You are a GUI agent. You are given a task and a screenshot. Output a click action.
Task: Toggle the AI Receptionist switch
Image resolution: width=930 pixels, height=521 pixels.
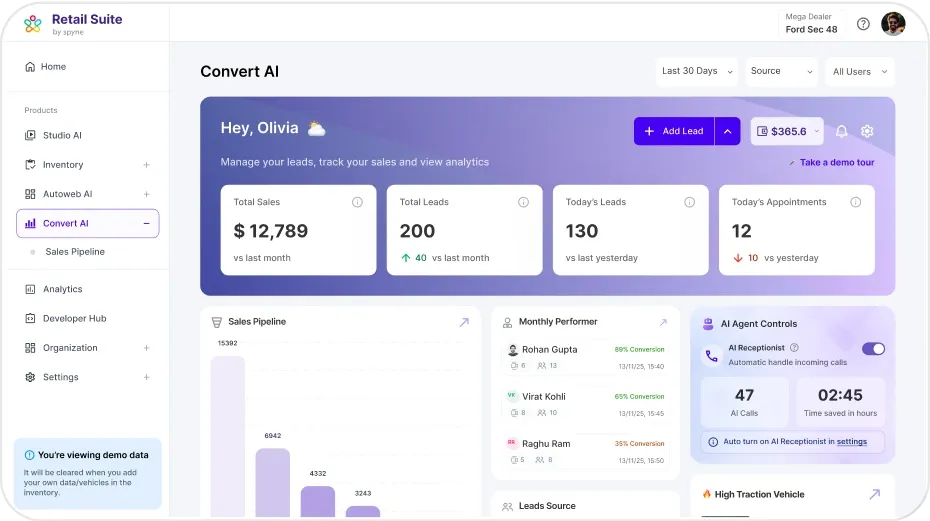(x=873, y=349)
